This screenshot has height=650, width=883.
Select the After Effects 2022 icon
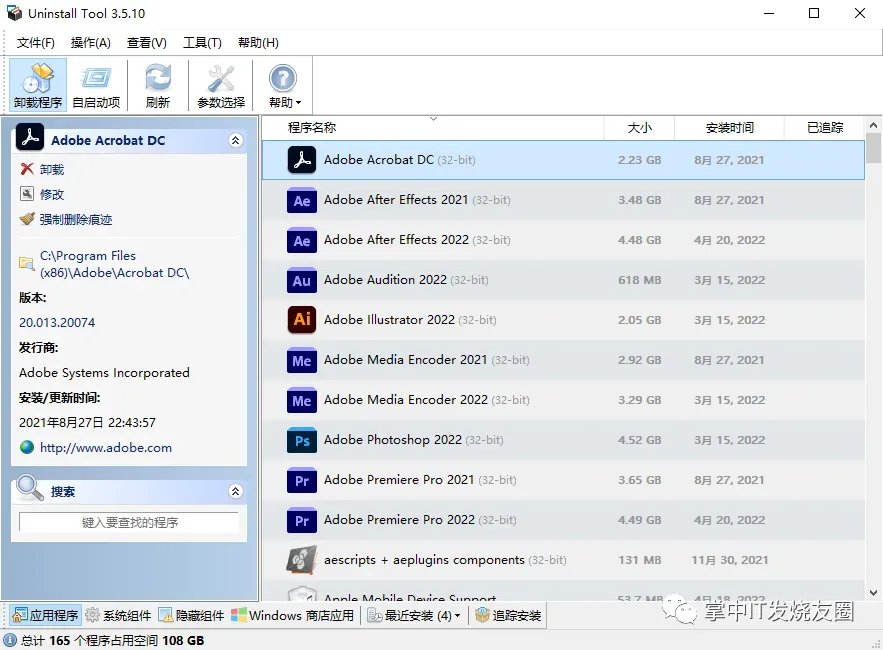coord(302,240)
